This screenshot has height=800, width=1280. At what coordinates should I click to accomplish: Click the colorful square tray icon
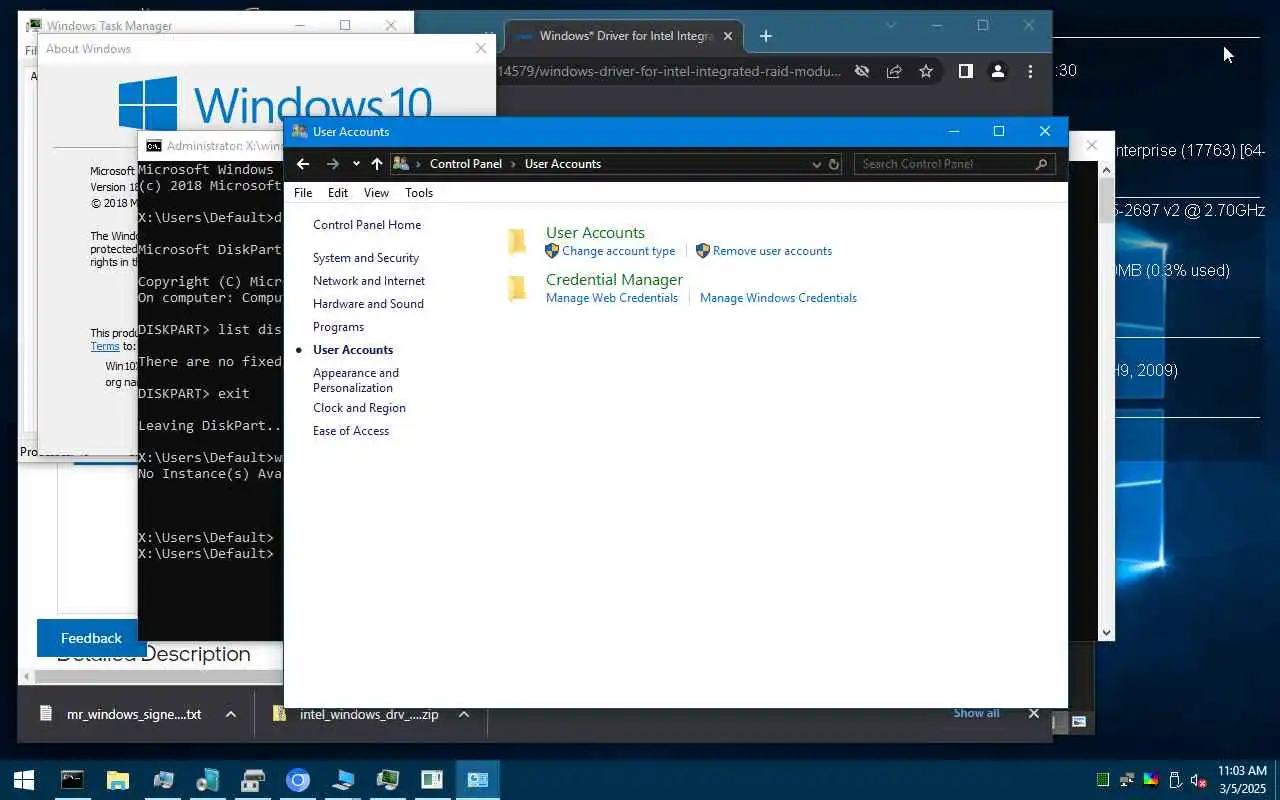point(1151,780)
